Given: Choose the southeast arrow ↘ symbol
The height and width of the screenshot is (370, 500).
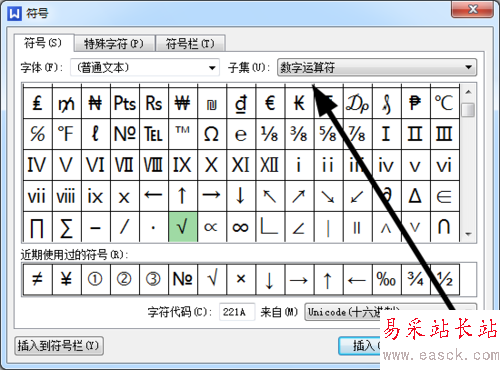Looking at the screenshot, I should [328, 196].
